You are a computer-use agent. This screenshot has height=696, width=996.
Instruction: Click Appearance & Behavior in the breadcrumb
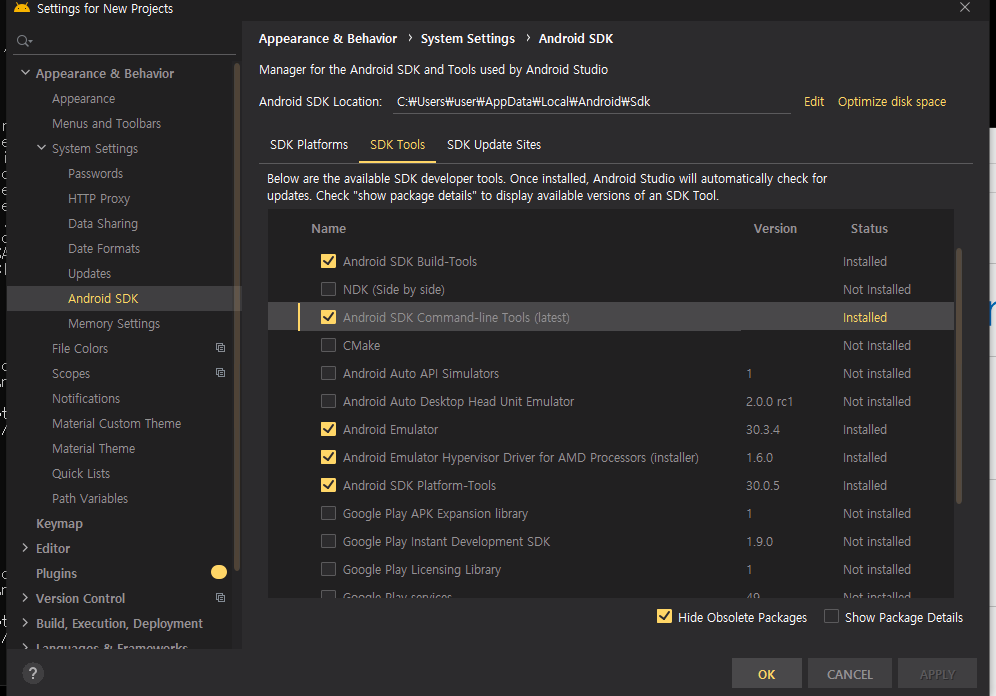328,38
